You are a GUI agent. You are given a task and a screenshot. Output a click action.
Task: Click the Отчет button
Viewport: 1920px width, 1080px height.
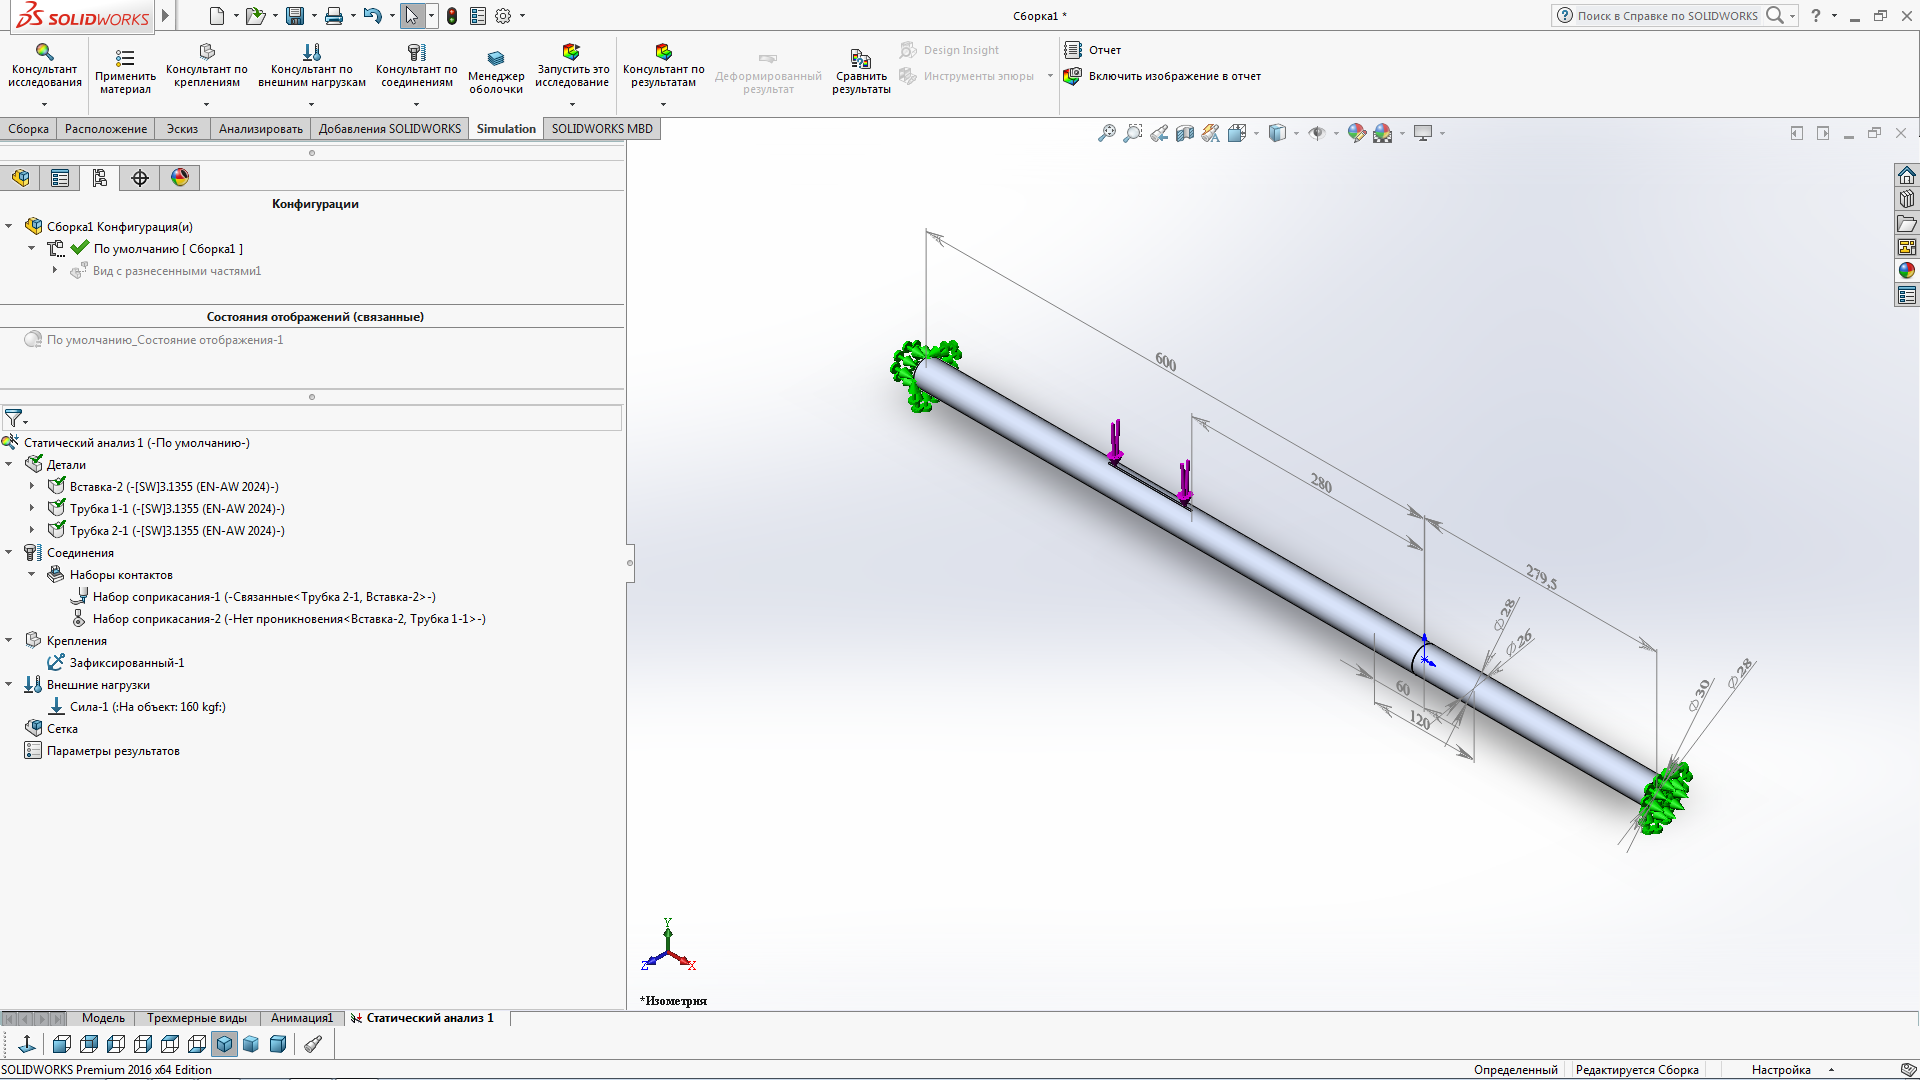(x=1106, y=49)
